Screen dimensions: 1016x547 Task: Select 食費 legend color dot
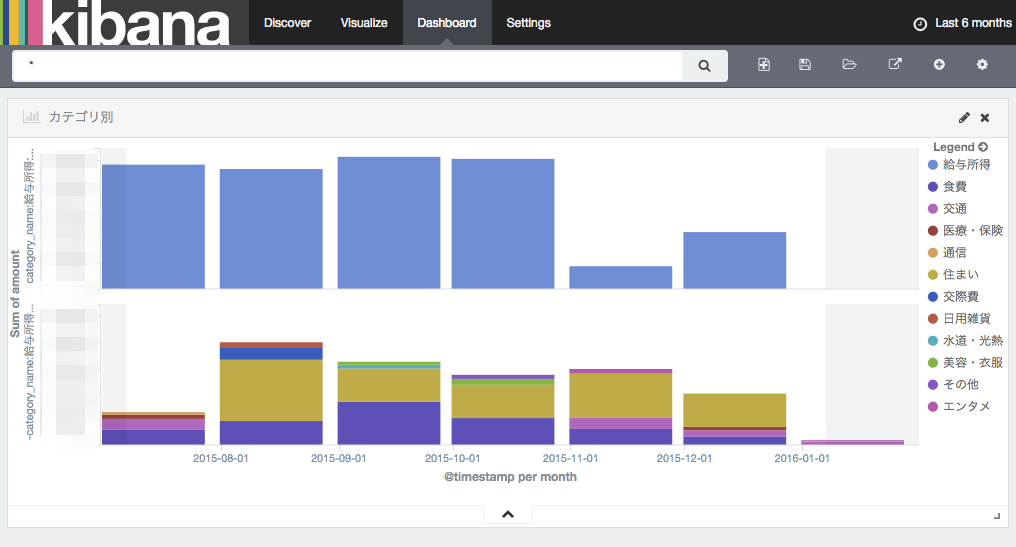click(933, 187)
